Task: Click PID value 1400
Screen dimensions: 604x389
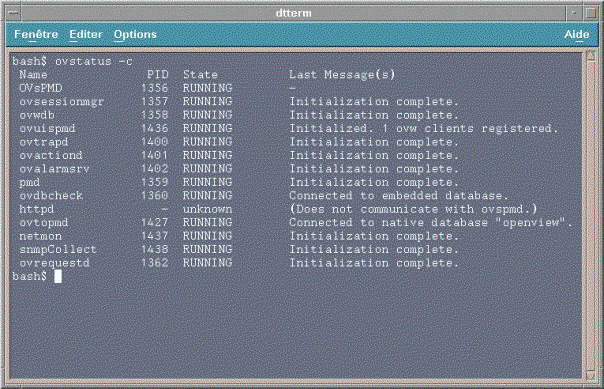Action: [x=154, y=142]
